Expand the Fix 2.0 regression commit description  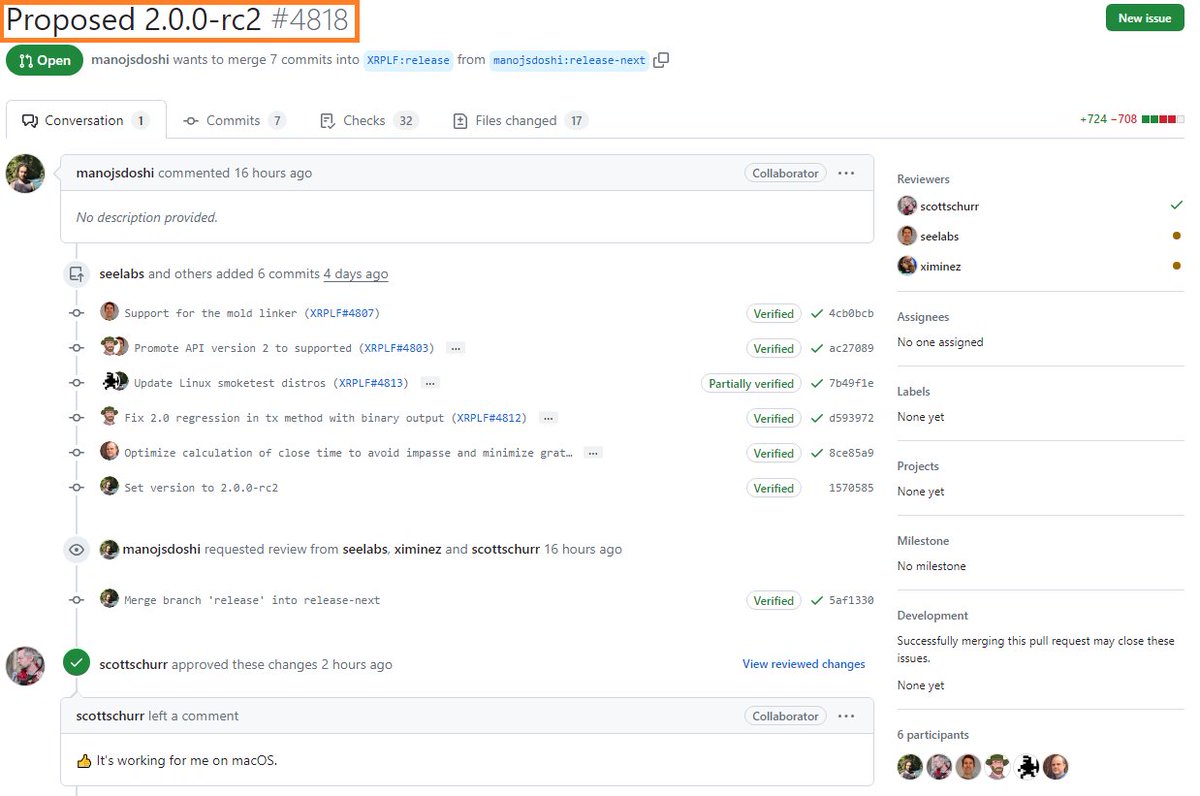pyautogui.click(x=547, y=418)
